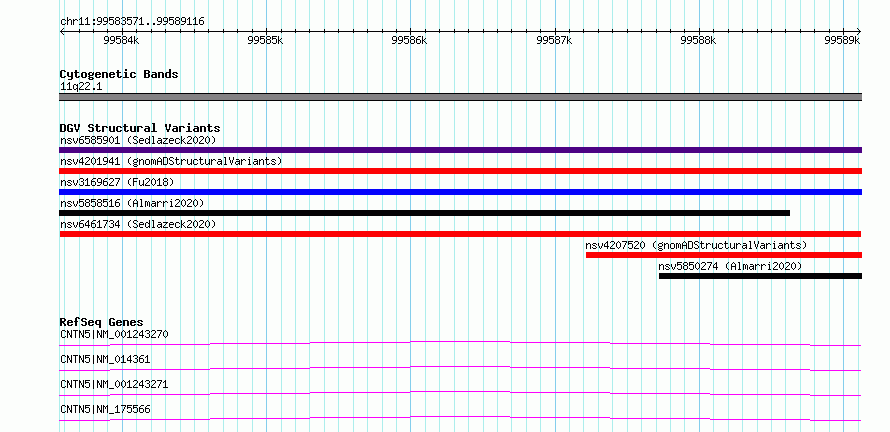Select the gray 11q22.1 cytoband bar

point(460,97)
